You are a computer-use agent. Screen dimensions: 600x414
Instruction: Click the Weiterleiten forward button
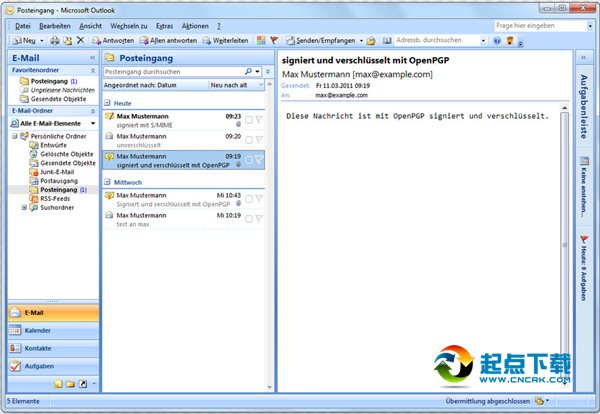click(225, 41)
